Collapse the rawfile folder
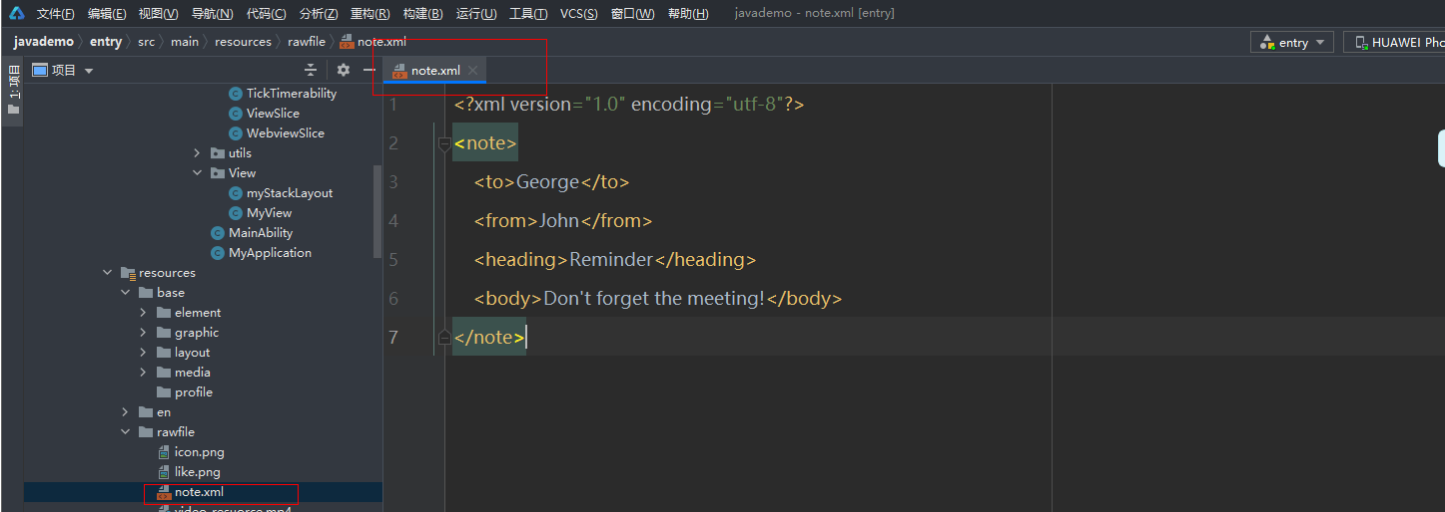1445x512 pixels. [125, 432]
